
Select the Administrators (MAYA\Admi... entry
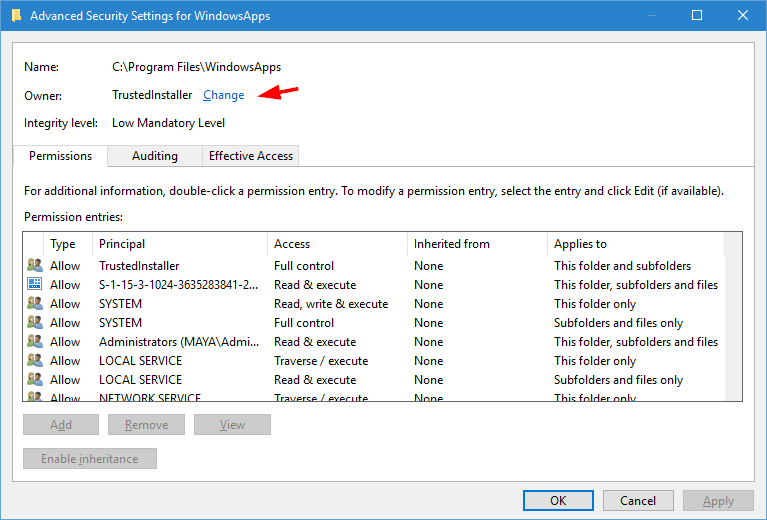click(179, 342)
